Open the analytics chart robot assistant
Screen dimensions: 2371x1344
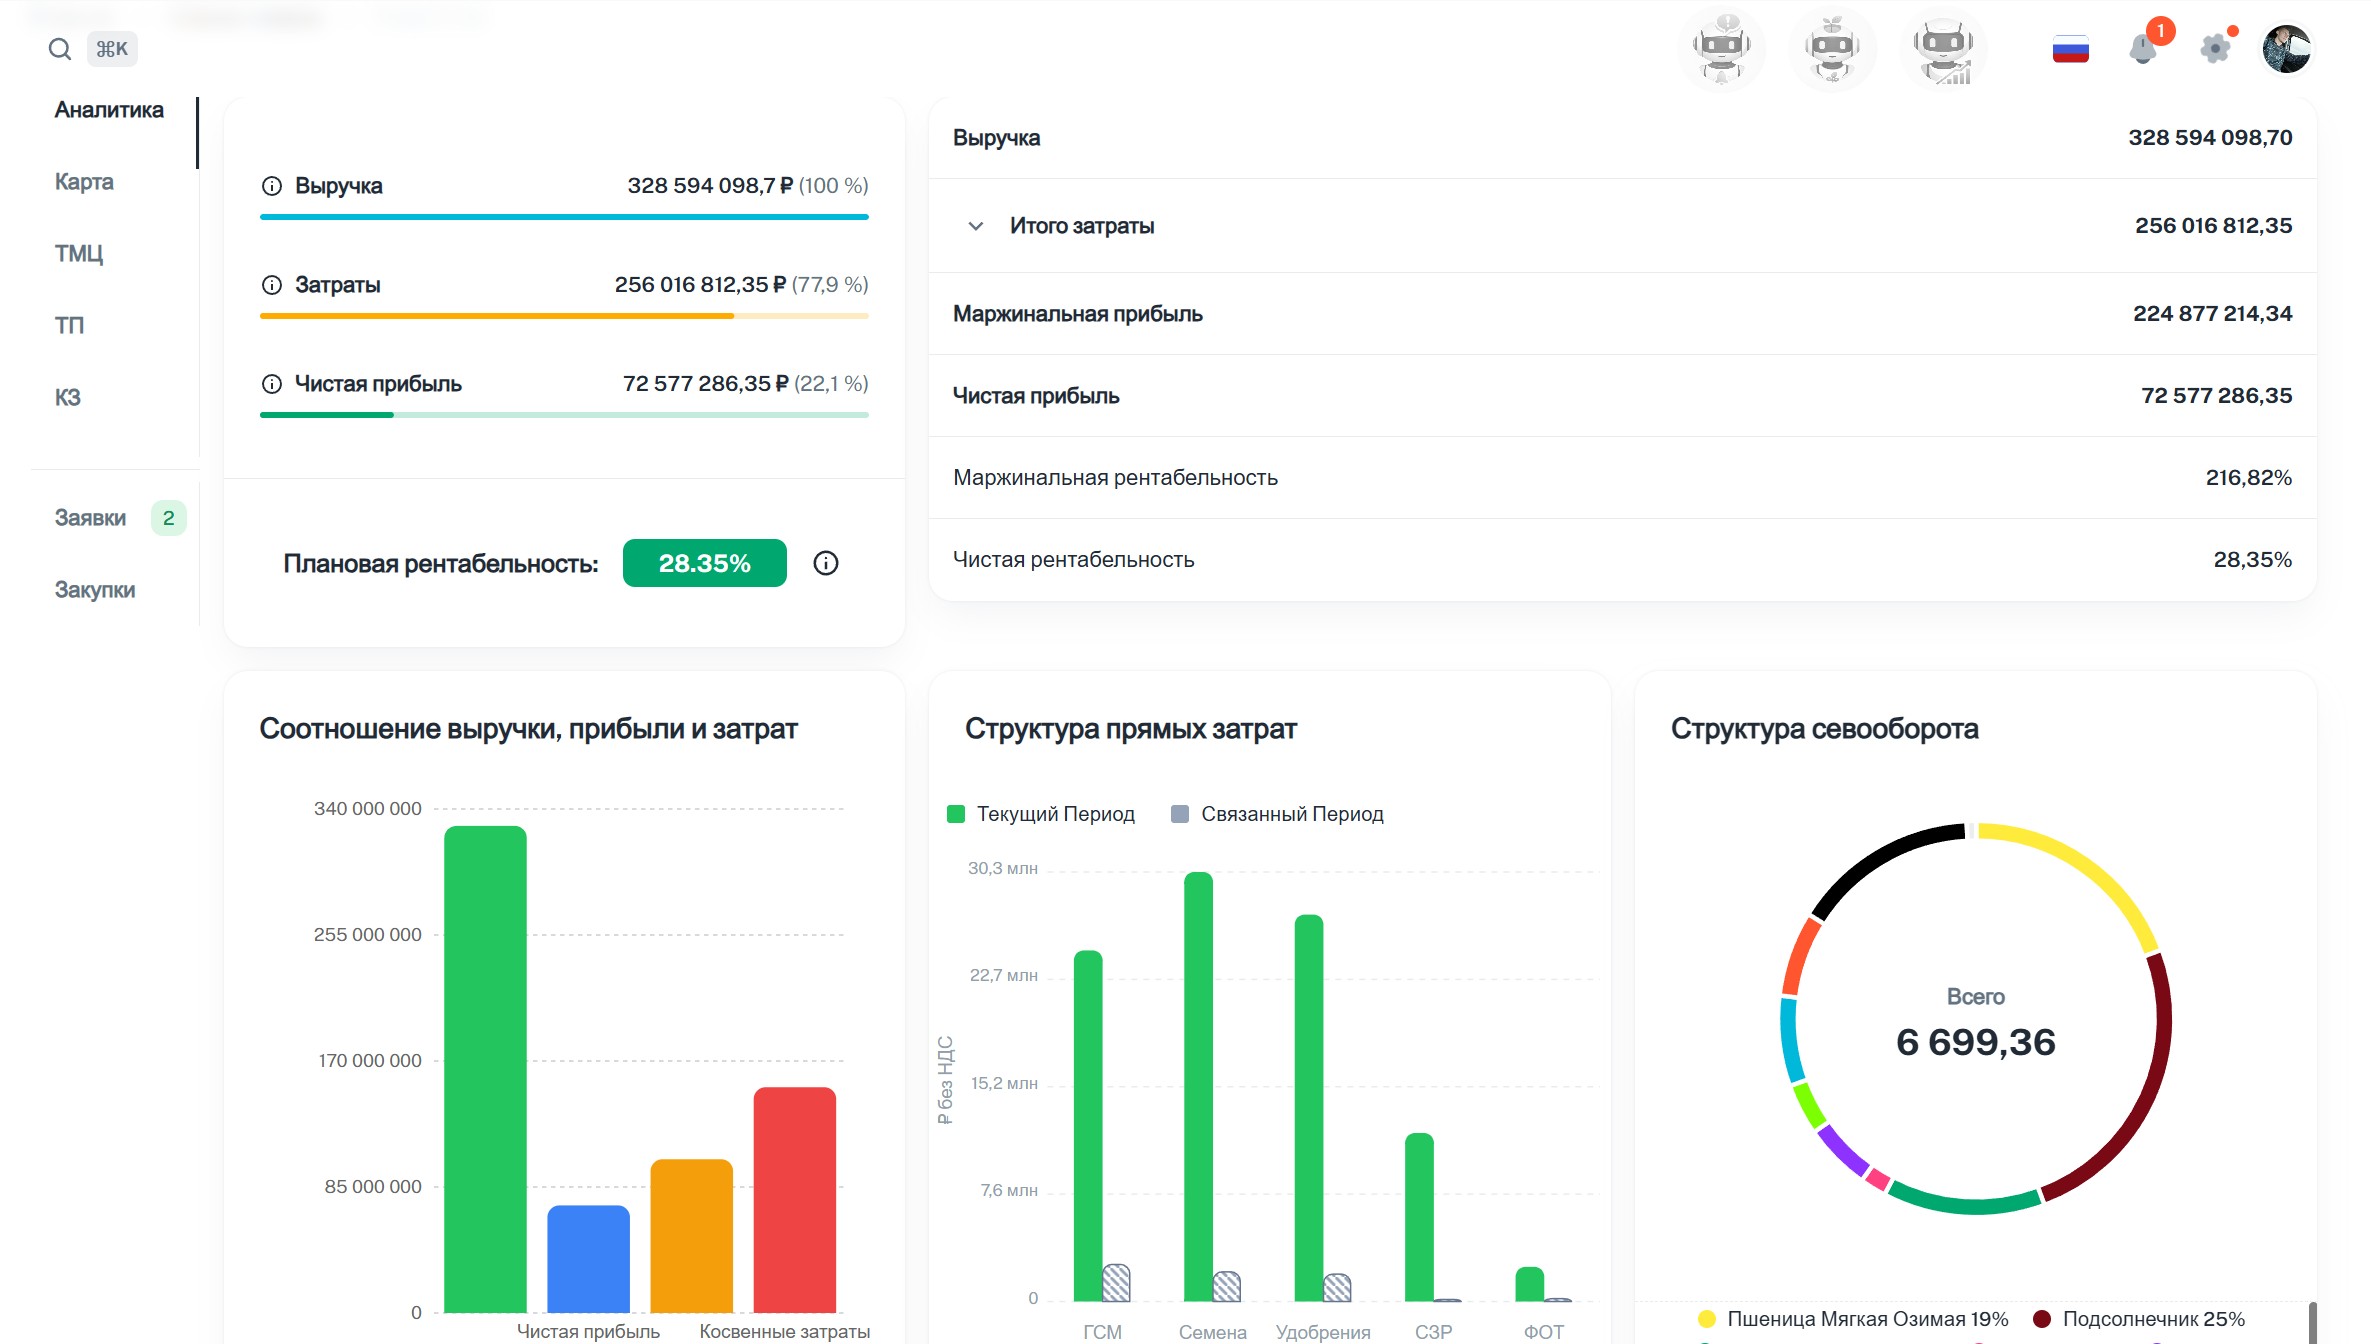[1943, 48]
